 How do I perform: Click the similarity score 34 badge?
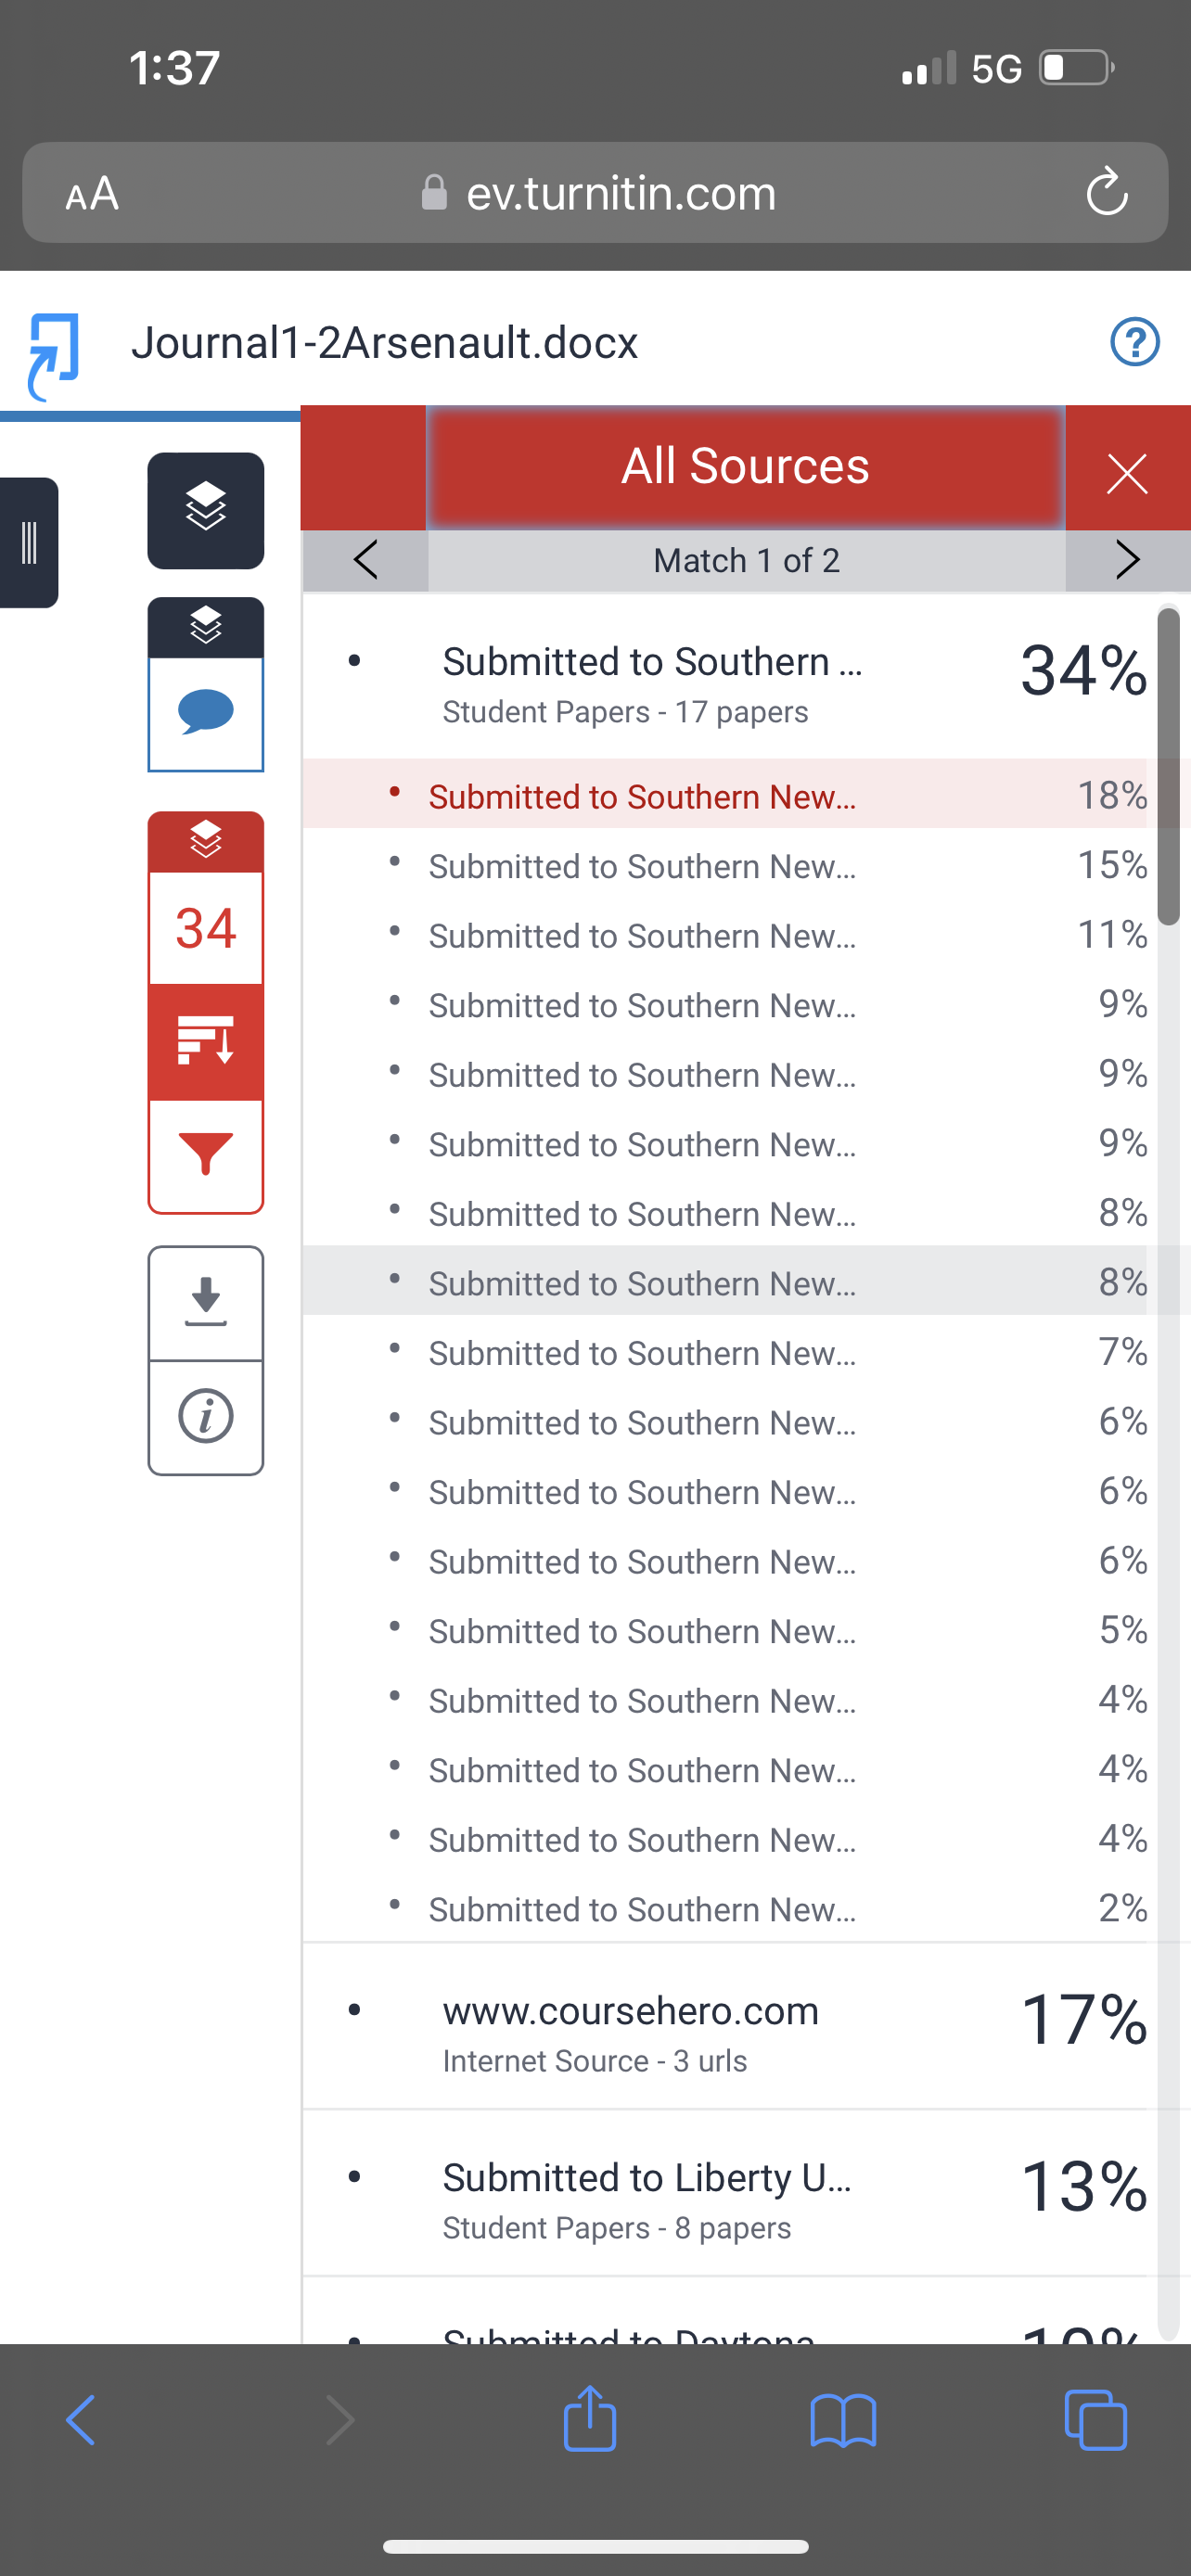[206, 928]
